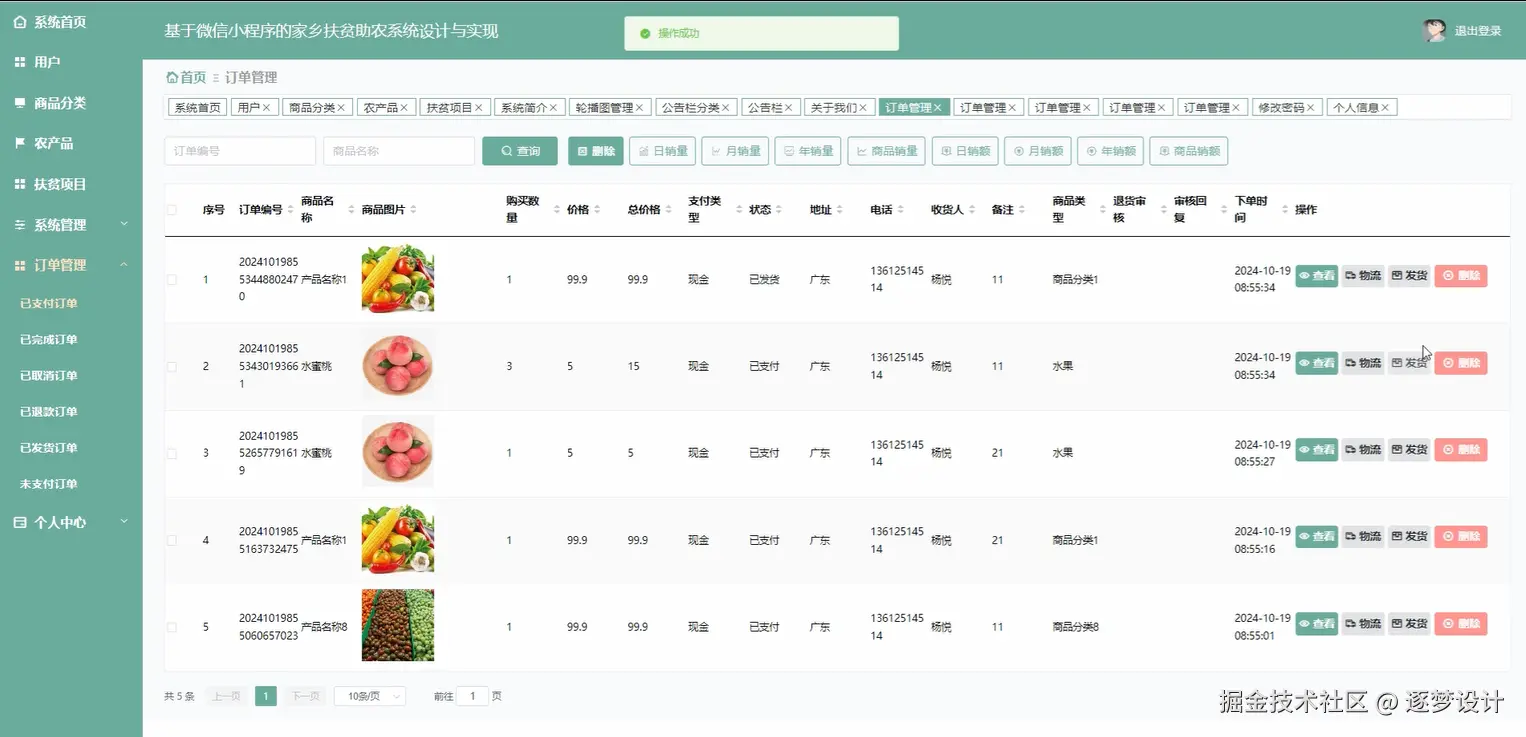The width and height of the screenshot is (1526, 737).
Task: Click 发货 for order row 3
Action: point(1409,450)
